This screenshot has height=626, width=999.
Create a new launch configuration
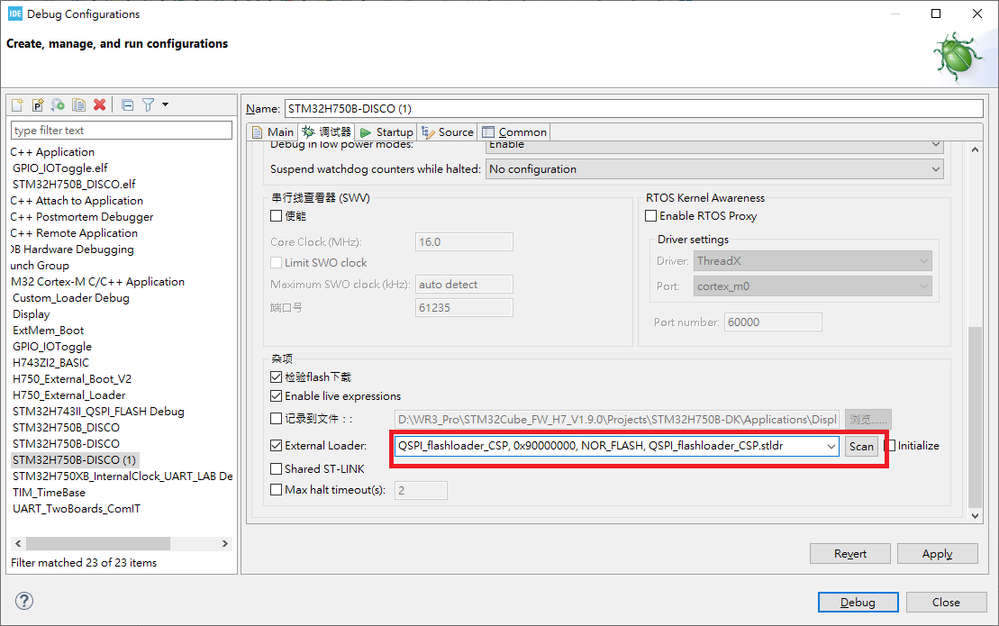(18, 105)
